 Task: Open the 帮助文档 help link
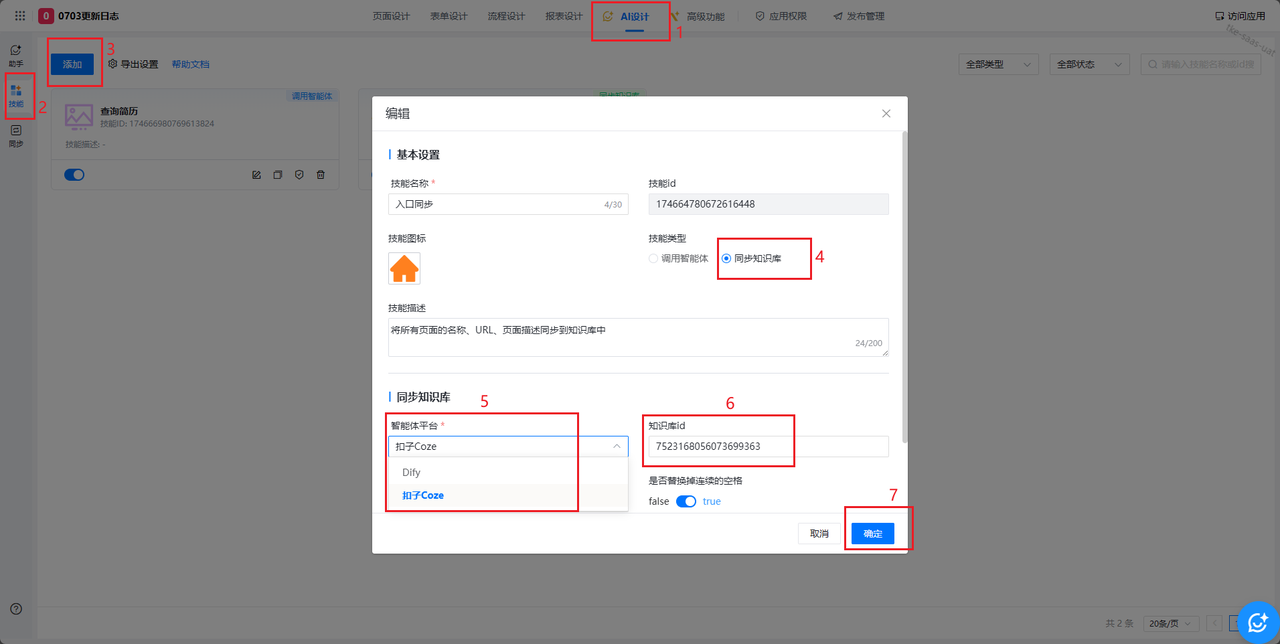190,65
